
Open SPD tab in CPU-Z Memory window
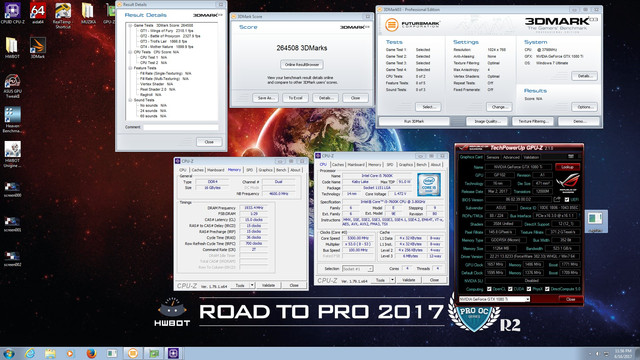pos(249,170)
